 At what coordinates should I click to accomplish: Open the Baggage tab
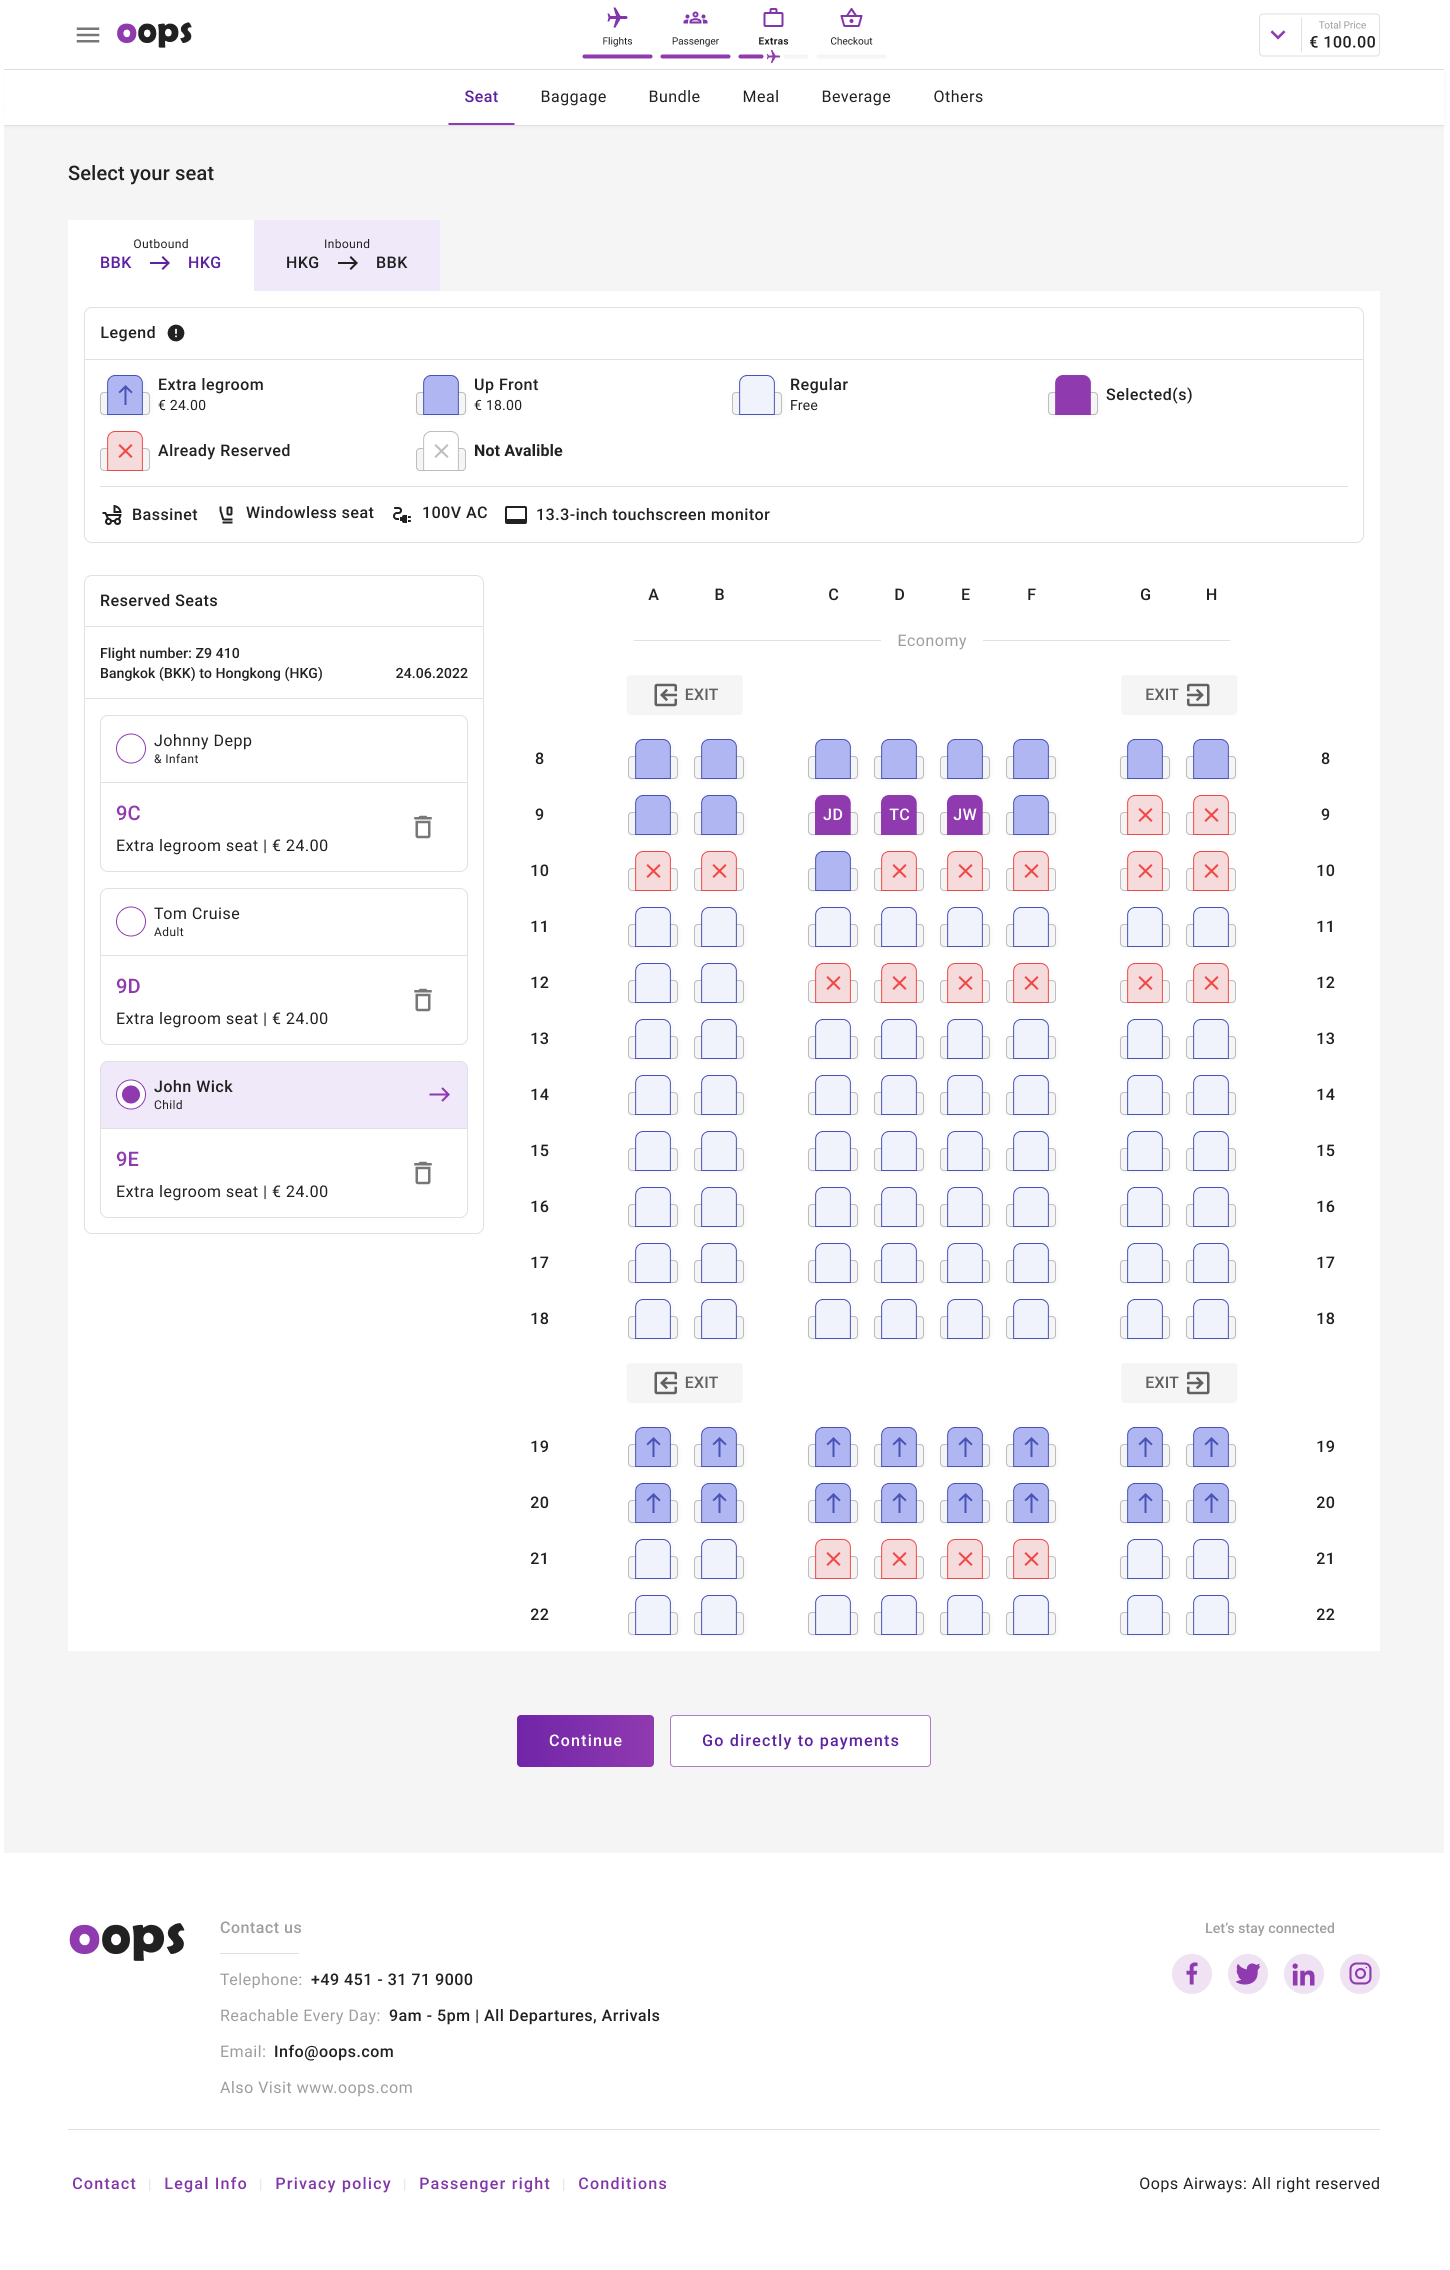tap(573, 97)
